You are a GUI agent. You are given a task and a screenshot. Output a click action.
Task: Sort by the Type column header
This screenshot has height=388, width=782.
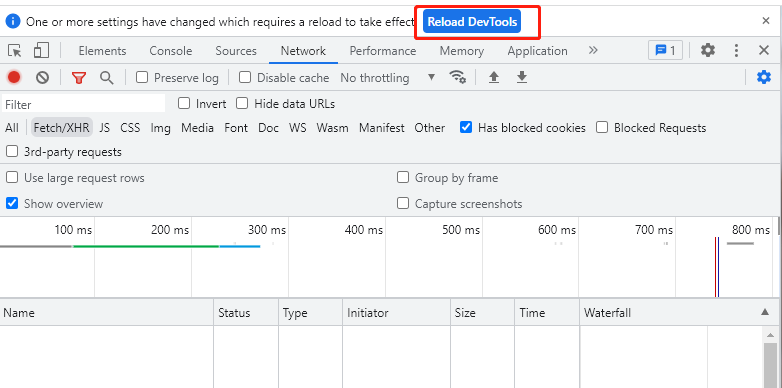310,313
